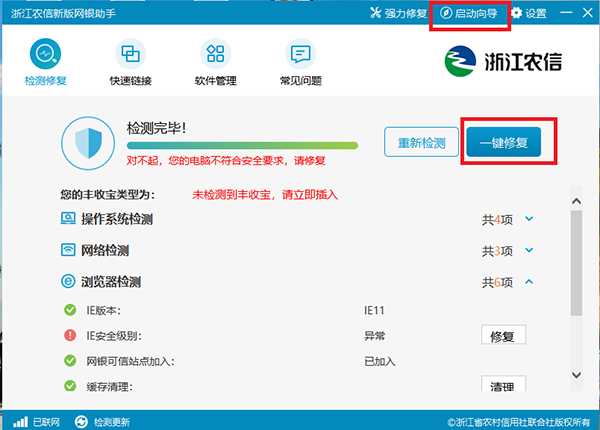Click the scrollbar down arrow

tap(576, 375)
